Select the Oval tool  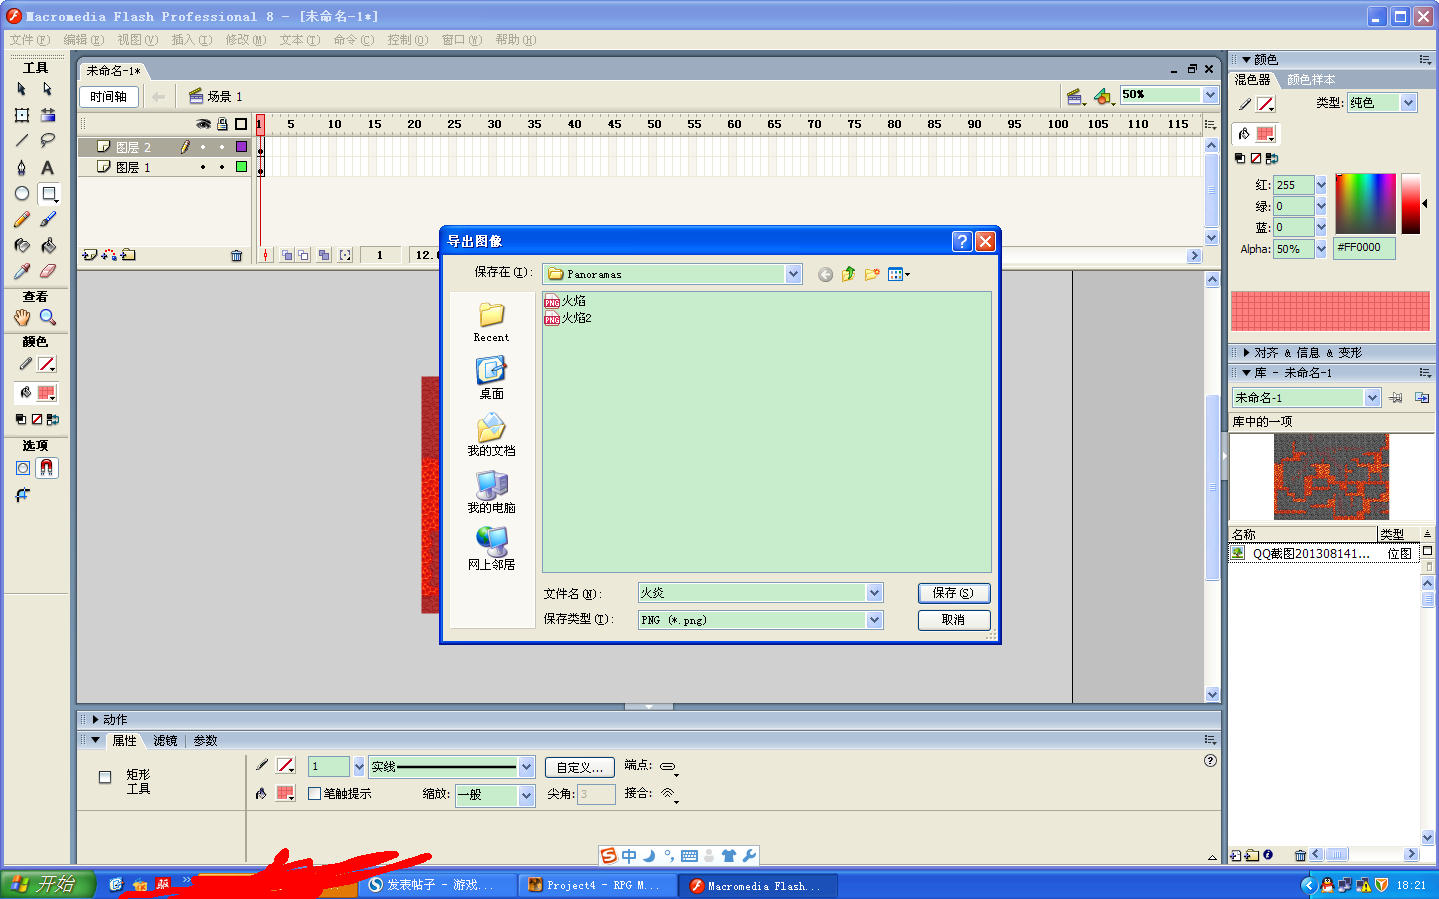point(22,193)
